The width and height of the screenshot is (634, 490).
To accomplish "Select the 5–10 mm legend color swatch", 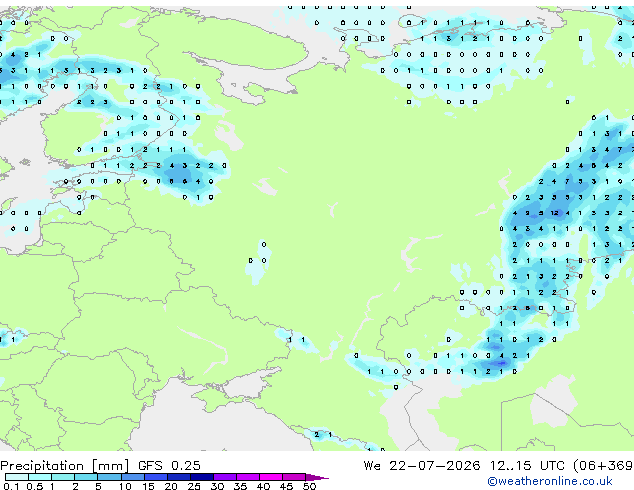I will click(109, 477).
